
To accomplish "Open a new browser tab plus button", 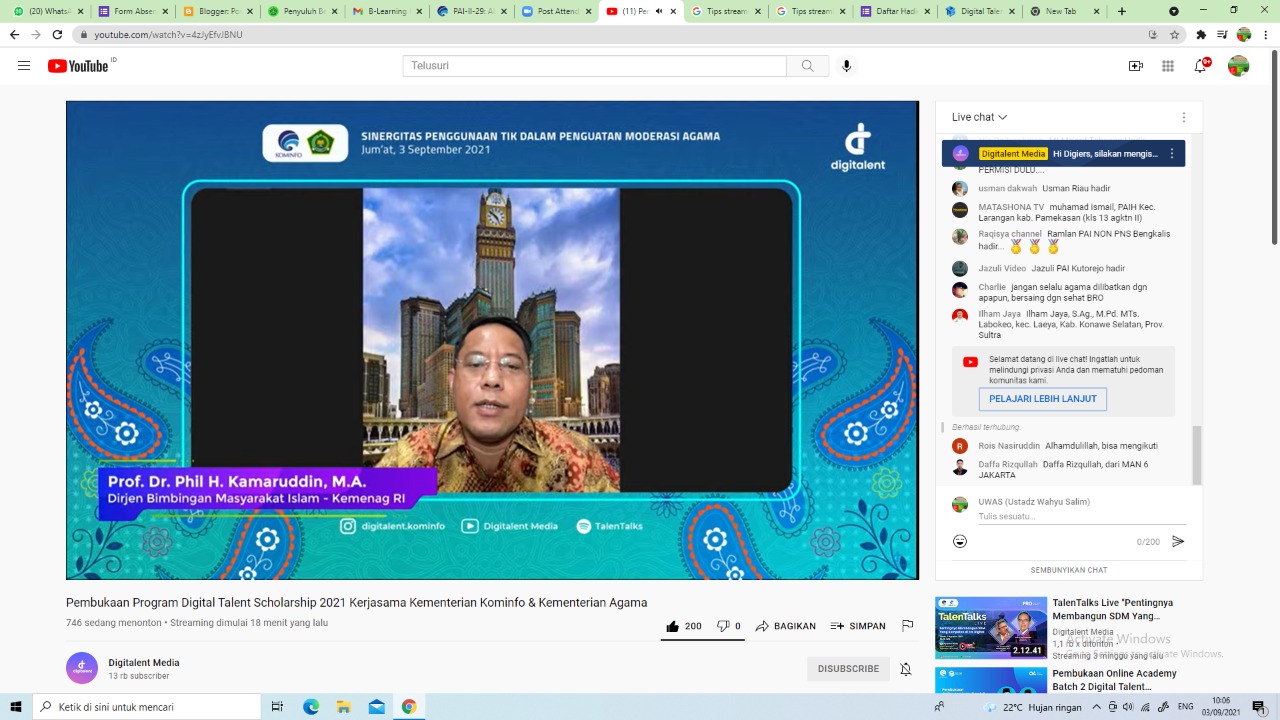I will click(1121, 11).
